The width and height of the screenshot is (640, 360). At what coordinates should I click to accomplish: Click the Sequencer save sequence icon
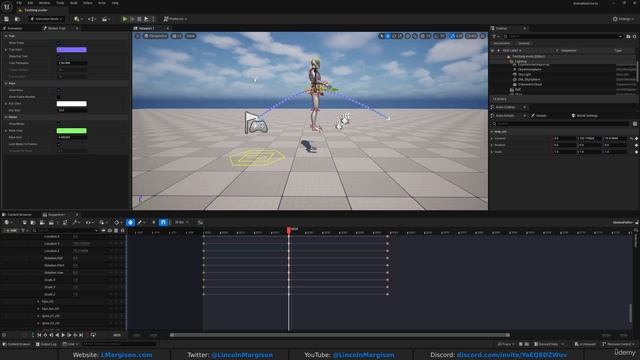(x=24, y=222)
